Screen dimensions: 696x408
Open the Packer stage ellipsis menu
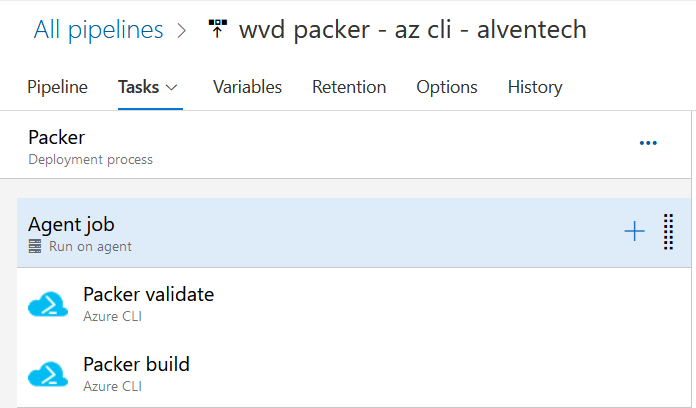(648, 143)
